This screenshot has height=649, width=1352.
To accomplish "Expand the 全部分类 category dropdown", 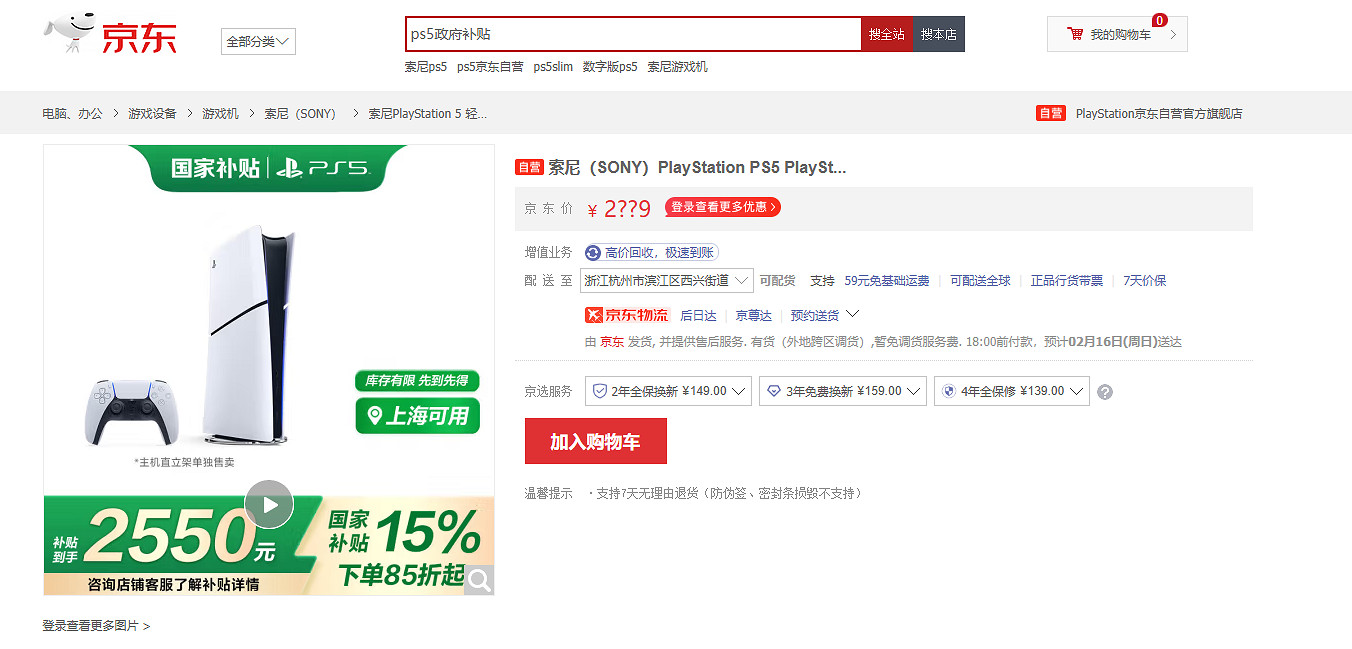I will click(x=257, y=41).
